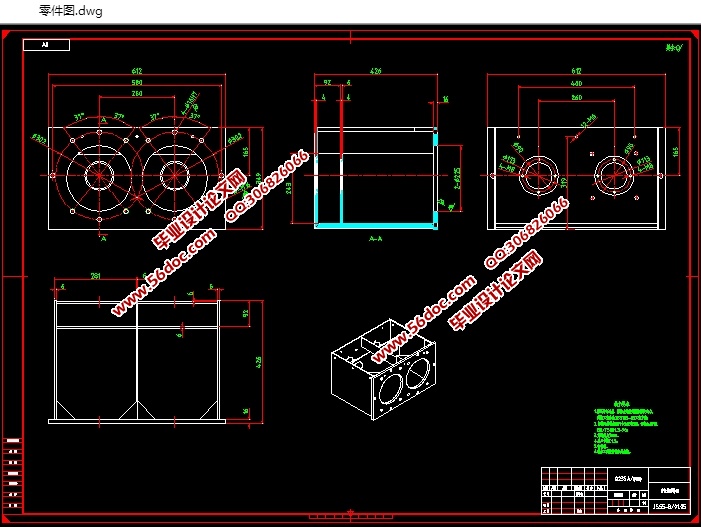Select the cyan right-side flange in section view

point(436,178)
